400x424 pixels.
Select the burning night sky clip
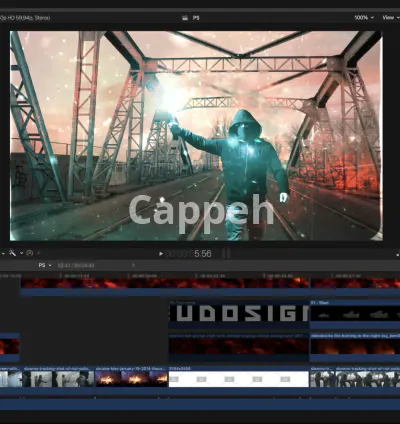pyautogui.click(x=355, y=347)
